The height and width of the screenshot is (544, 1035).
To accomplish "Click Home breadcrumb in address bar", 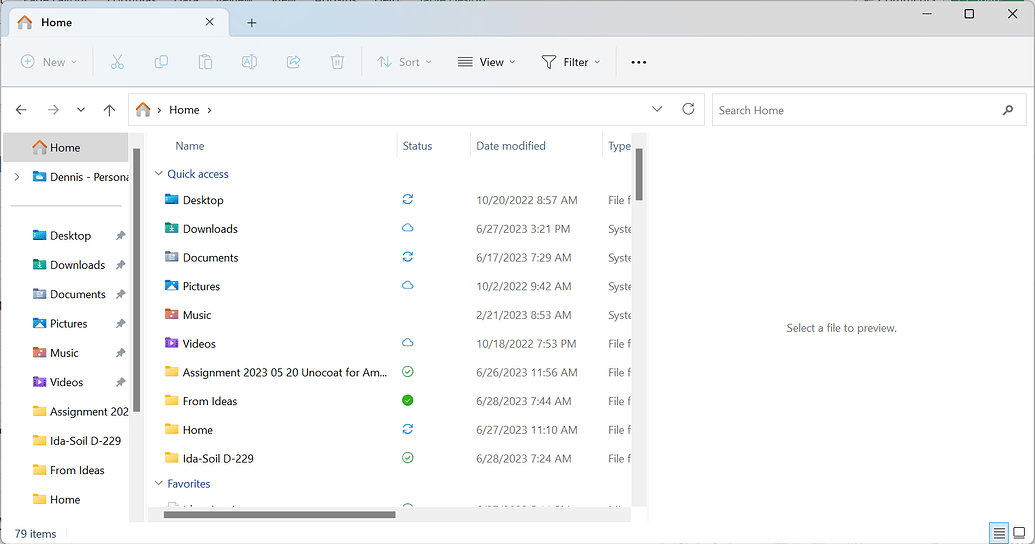I will 184,110.
